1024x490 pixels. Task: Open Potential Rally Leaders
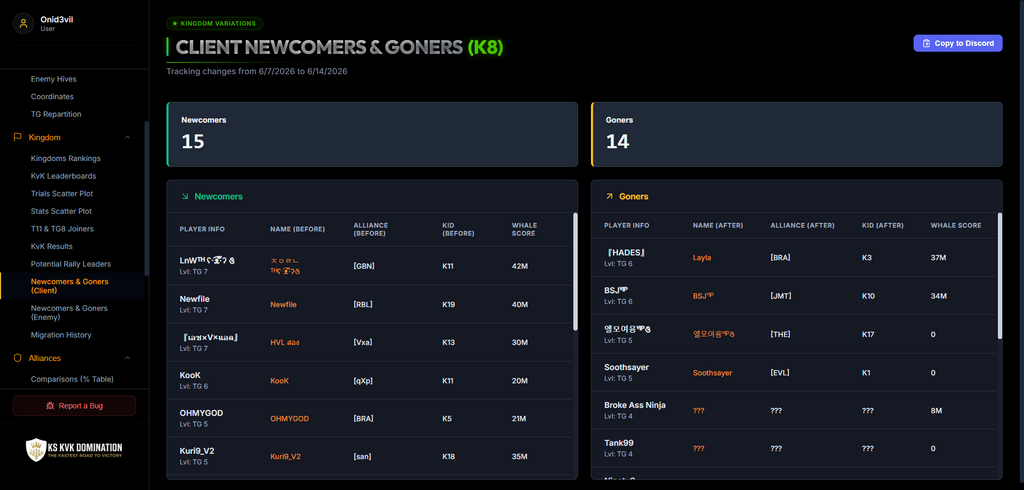click(x=71, y=265)
